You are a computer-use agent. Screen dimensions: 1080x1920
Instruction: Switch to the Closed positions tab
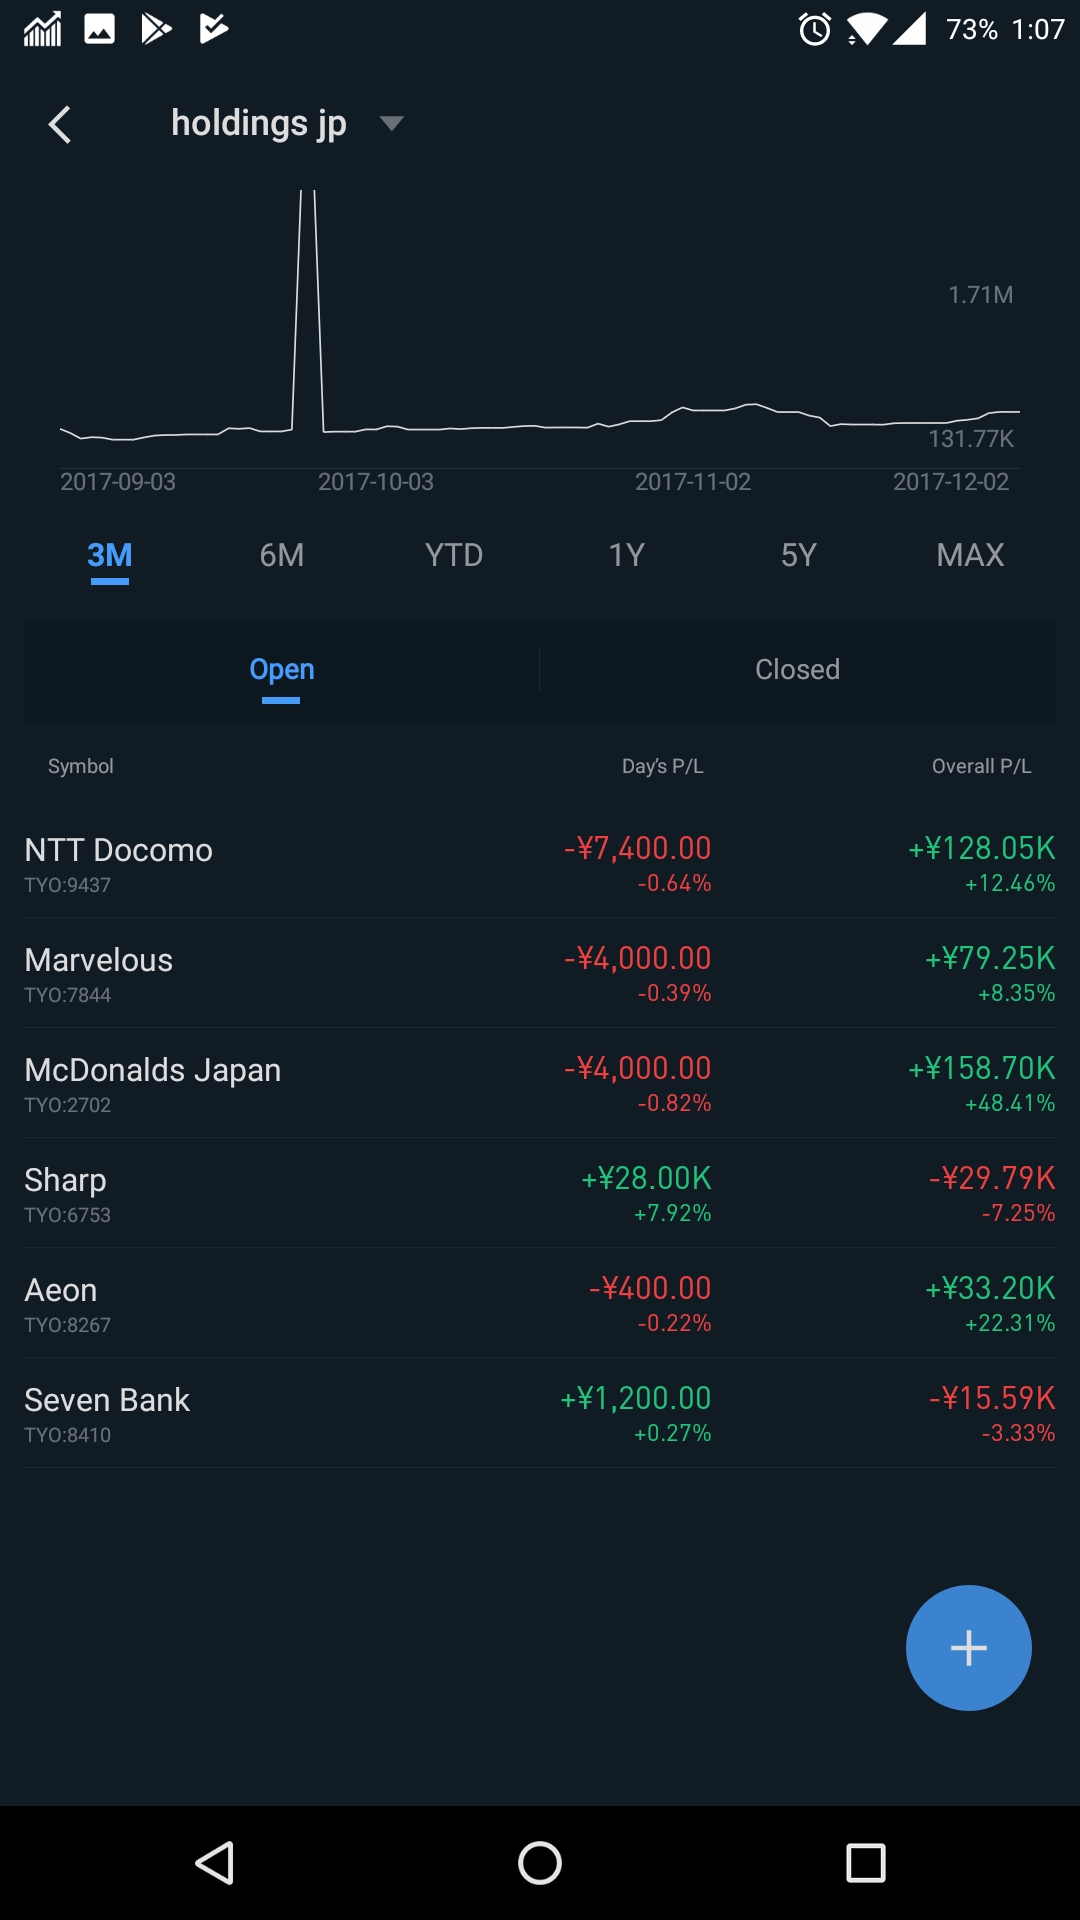click(797, 670)
